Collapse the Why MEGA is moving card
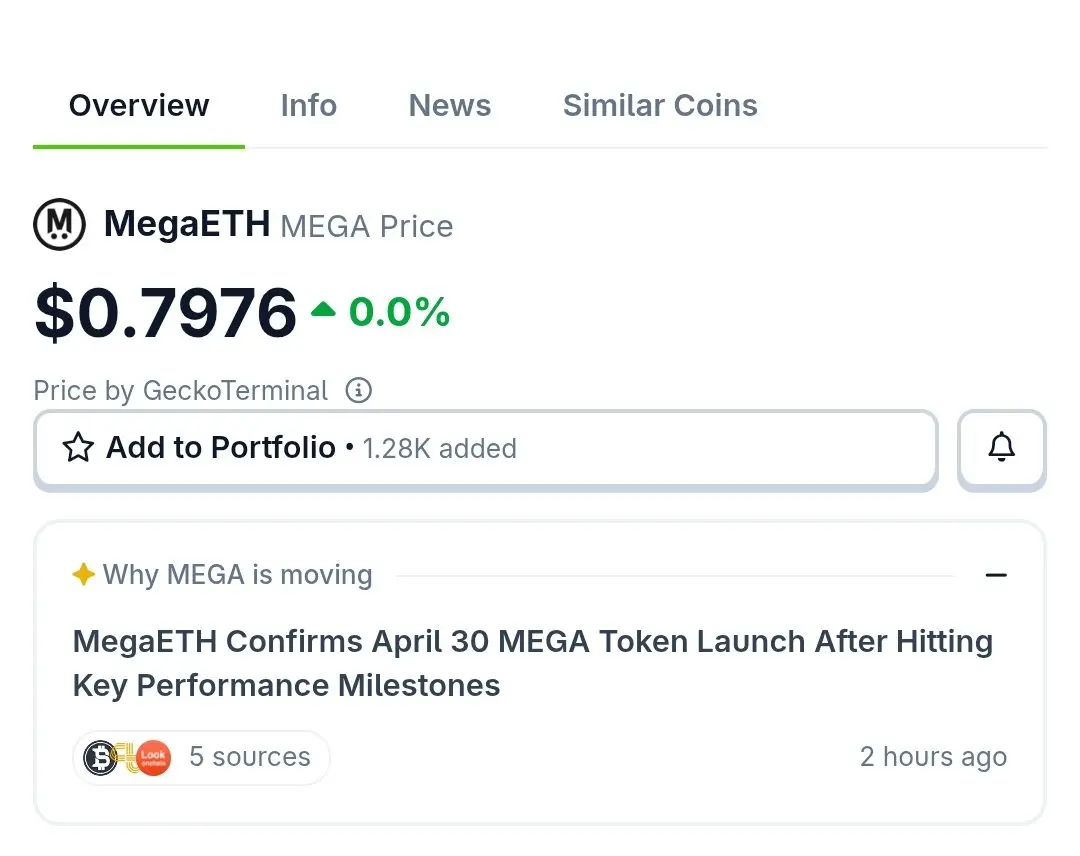1080x856 pixels. click(x=996, y=575)
